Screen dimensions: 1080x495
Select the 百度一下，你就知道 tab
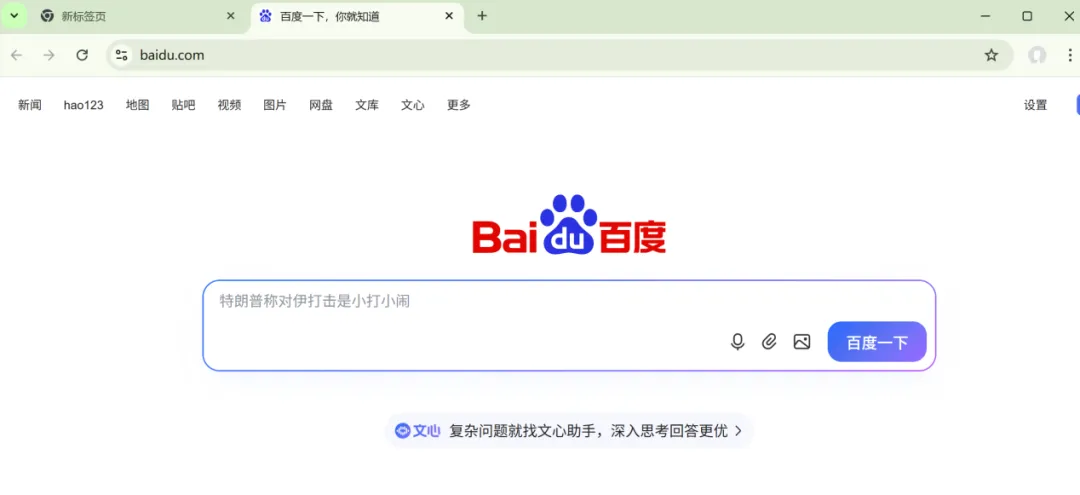coord(357,17)
